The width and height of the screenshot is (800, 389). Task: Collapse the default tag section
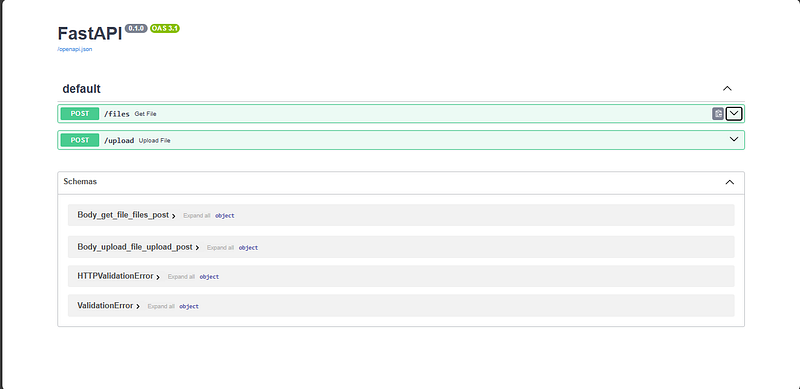click(727, 88)
